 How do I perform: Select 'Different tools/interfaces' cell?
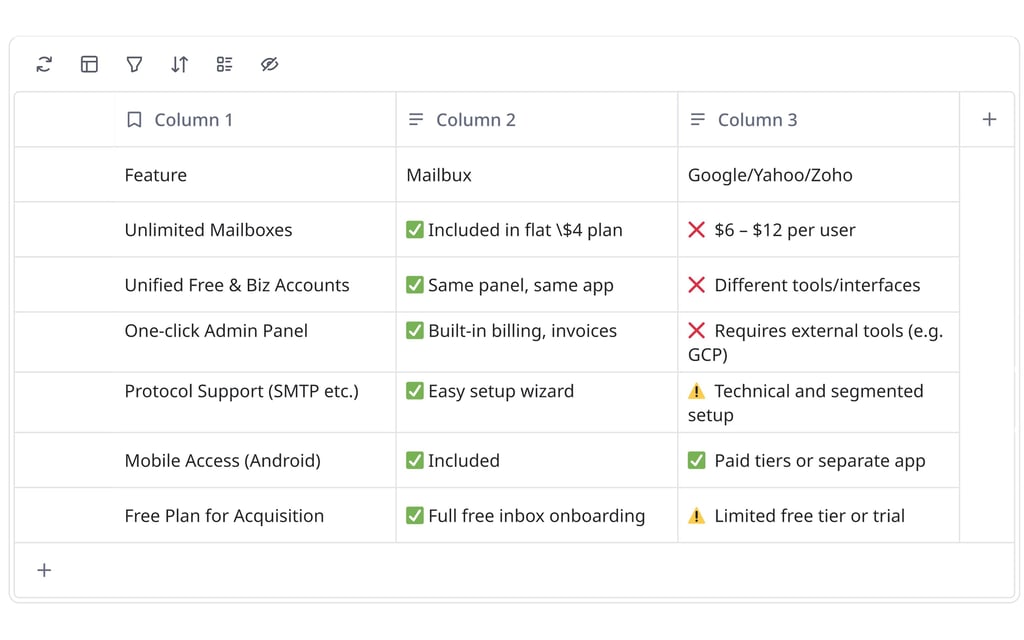[819, 285]
